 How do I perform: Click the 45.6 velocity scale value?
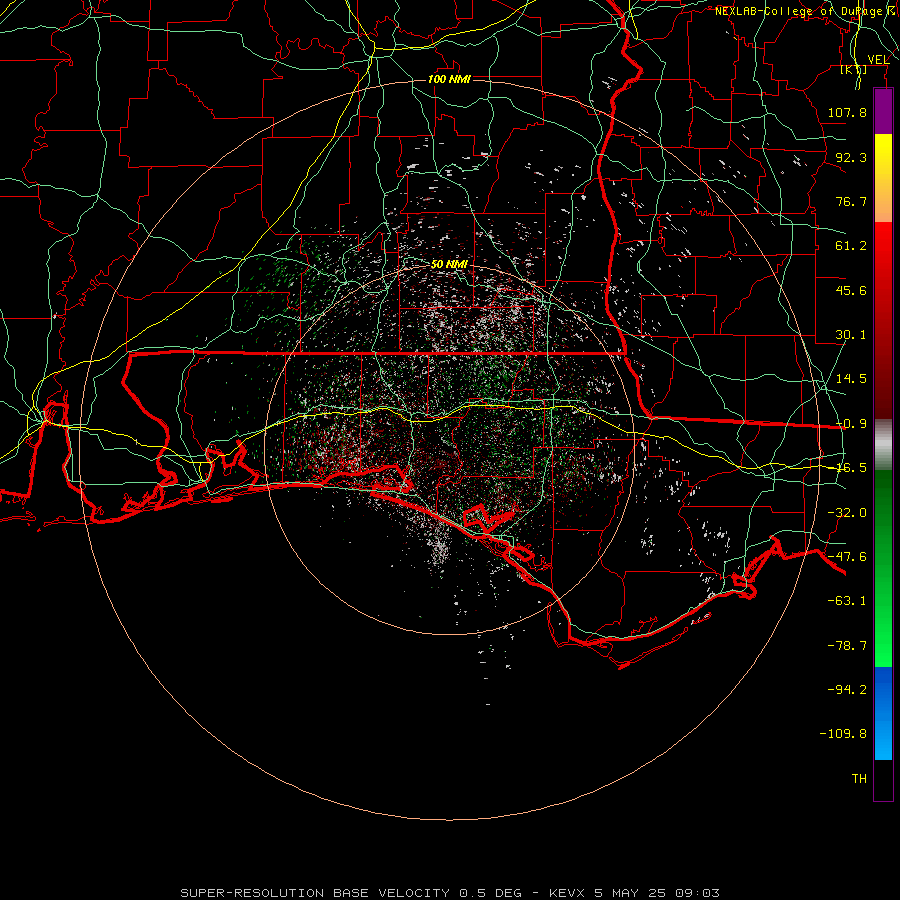click(851, 290)
